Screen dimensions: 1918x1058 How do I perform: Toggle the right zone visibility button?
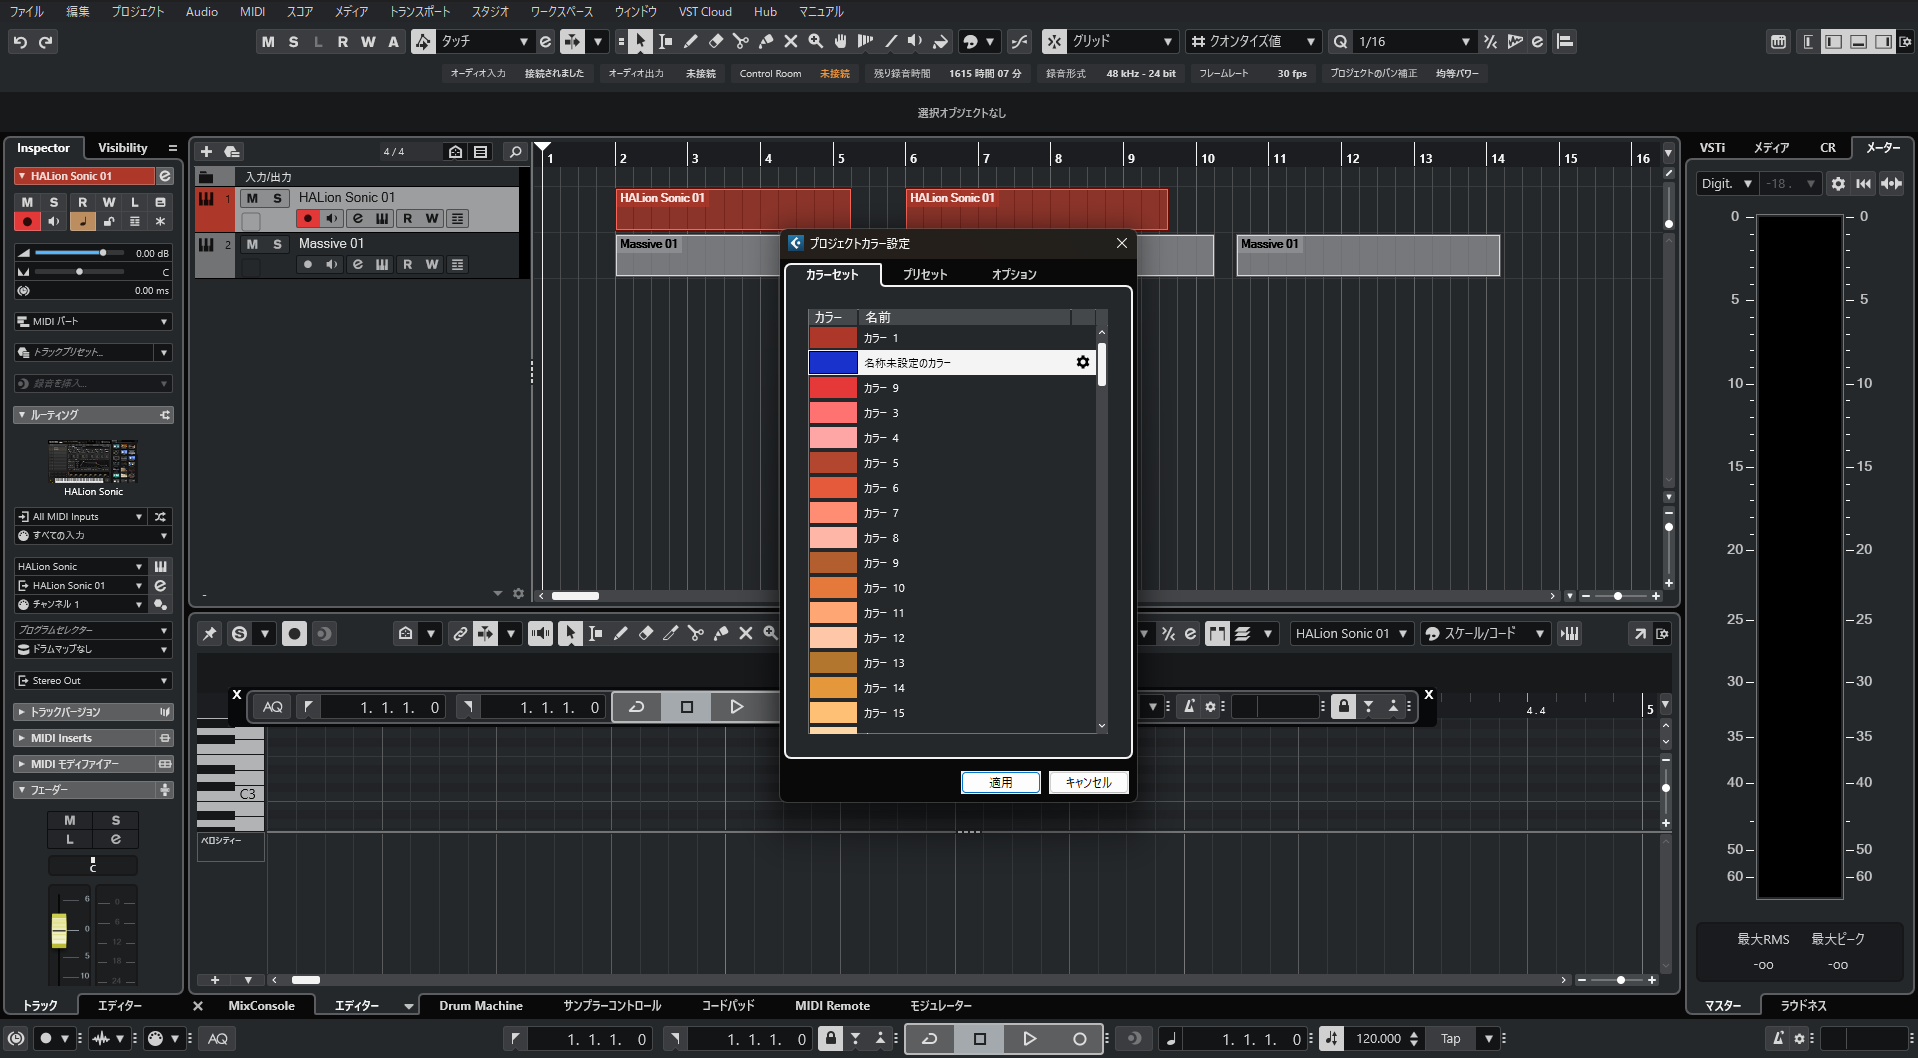(1884, 42)
